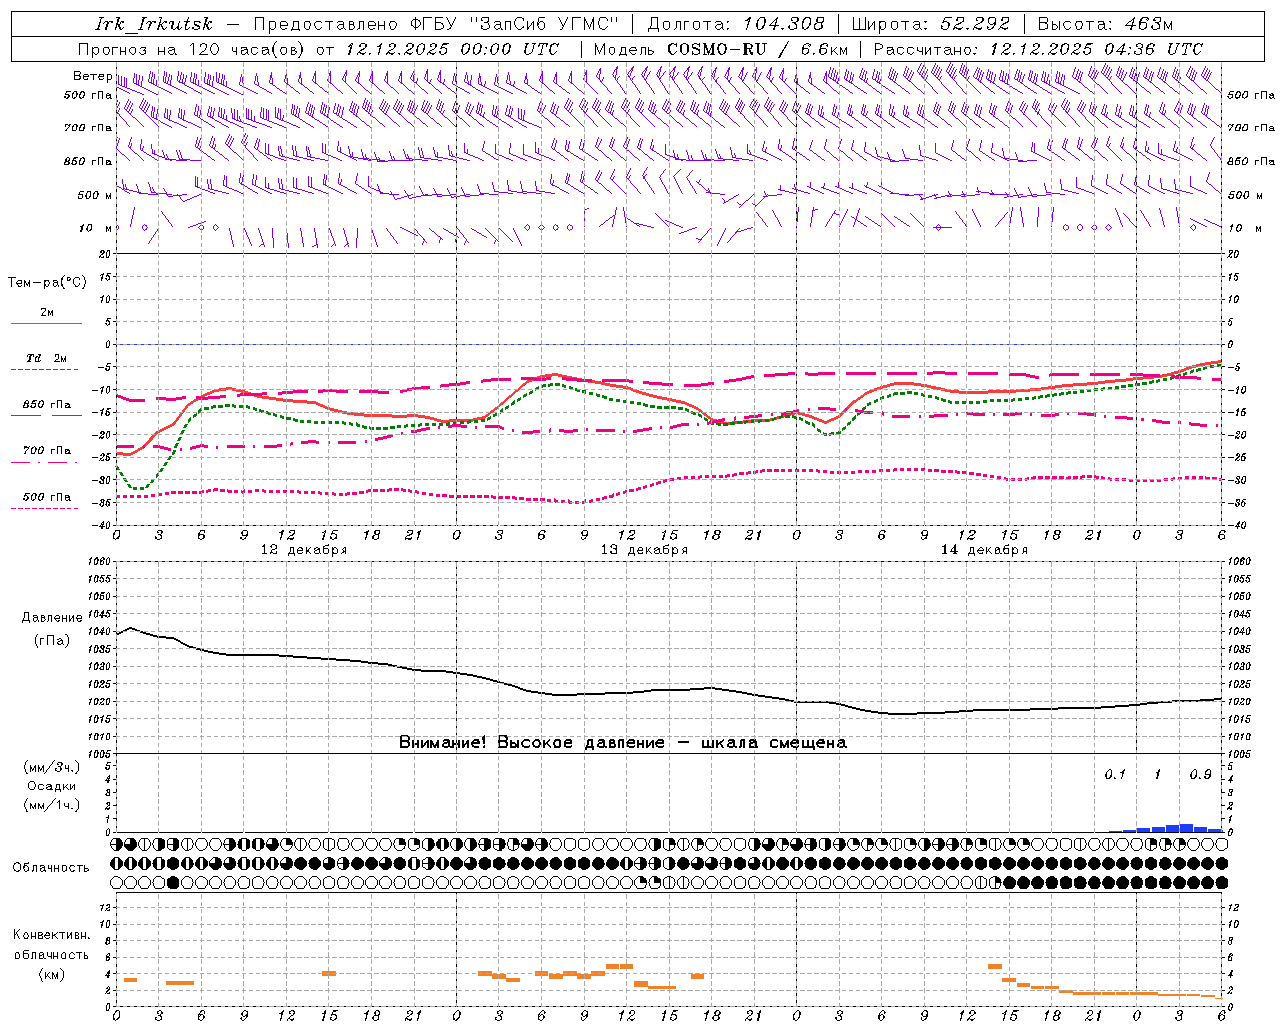
Task: Click the Внимание! Высокое давление warning text
Action: coord(622,743)
